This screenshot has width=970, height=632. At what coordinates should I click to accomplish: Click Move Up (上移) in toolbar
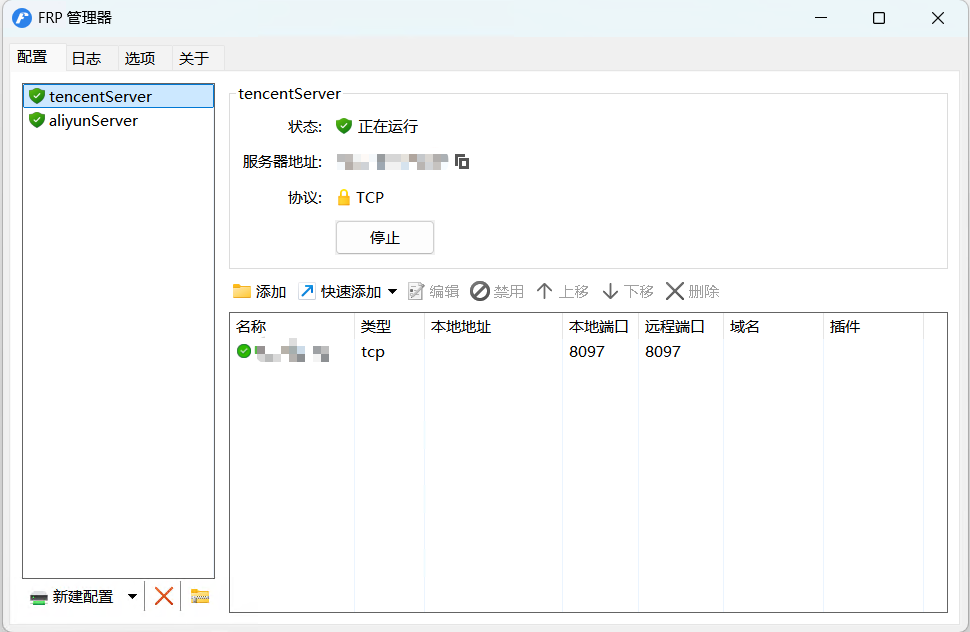click(x=562, y=291)
